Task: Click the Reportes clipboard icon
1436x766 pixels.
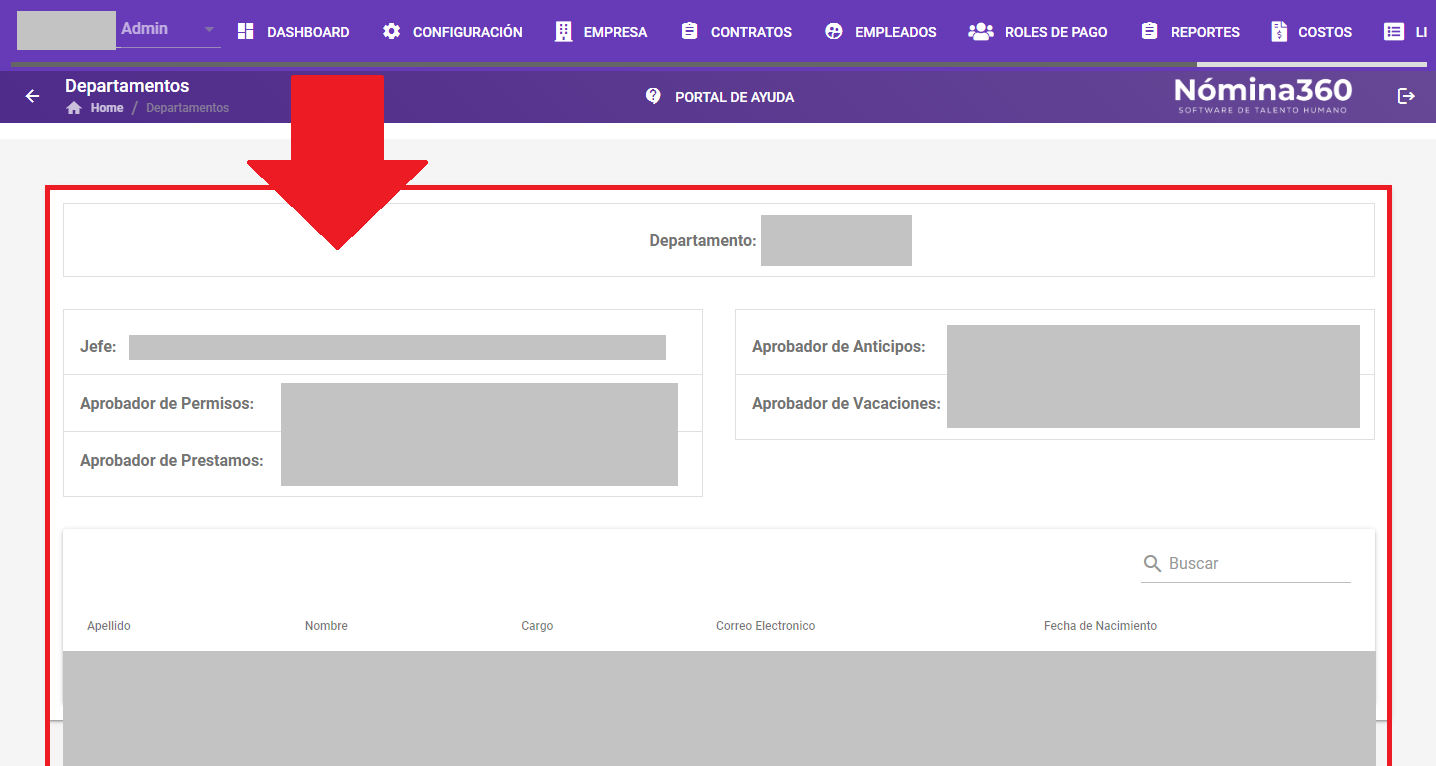Action: 1149,31
